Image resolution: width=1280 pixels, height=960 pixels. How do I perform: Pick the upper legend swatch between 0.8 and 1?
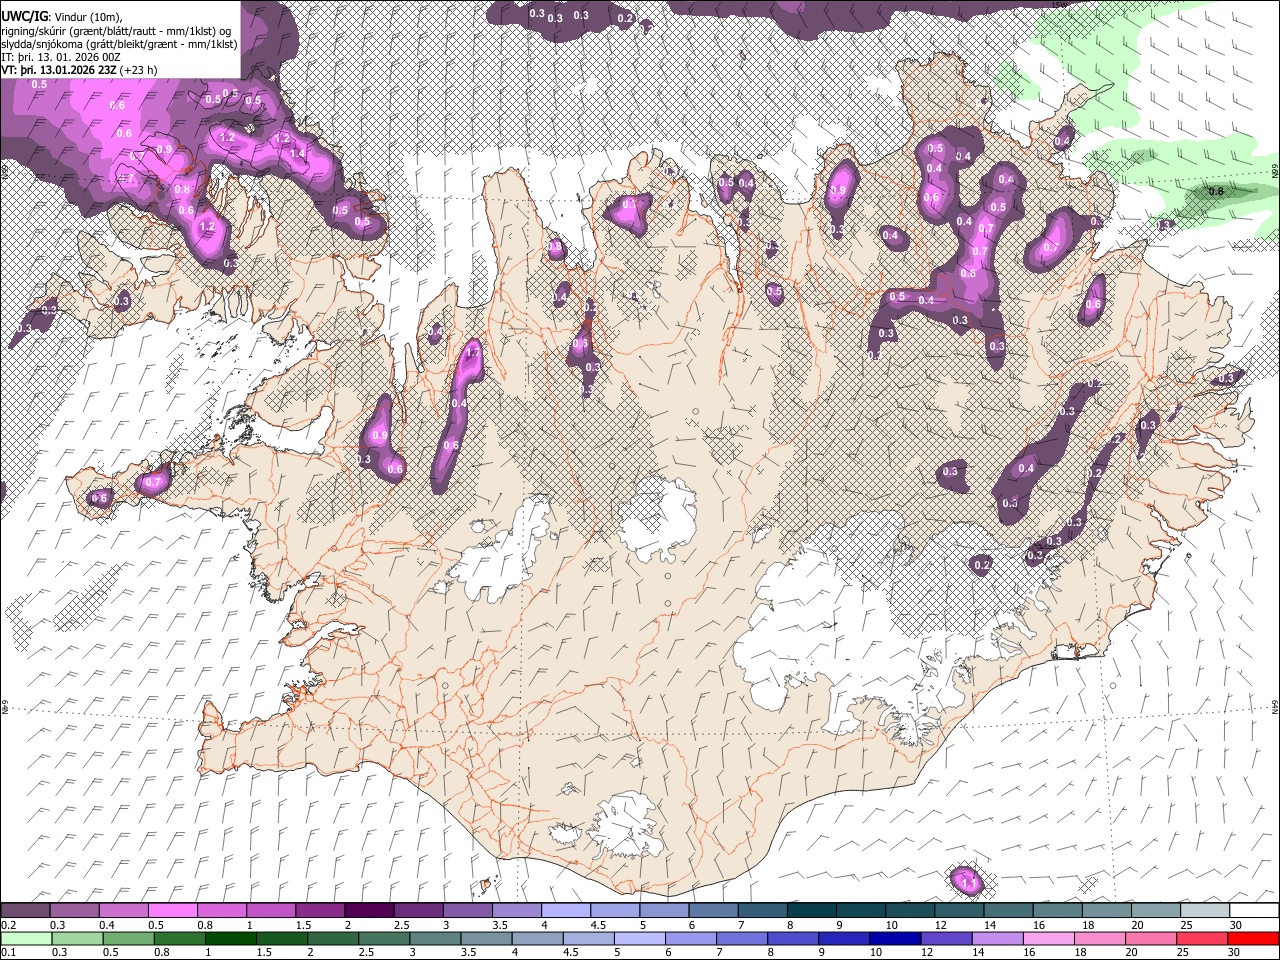tap(221, 911)
